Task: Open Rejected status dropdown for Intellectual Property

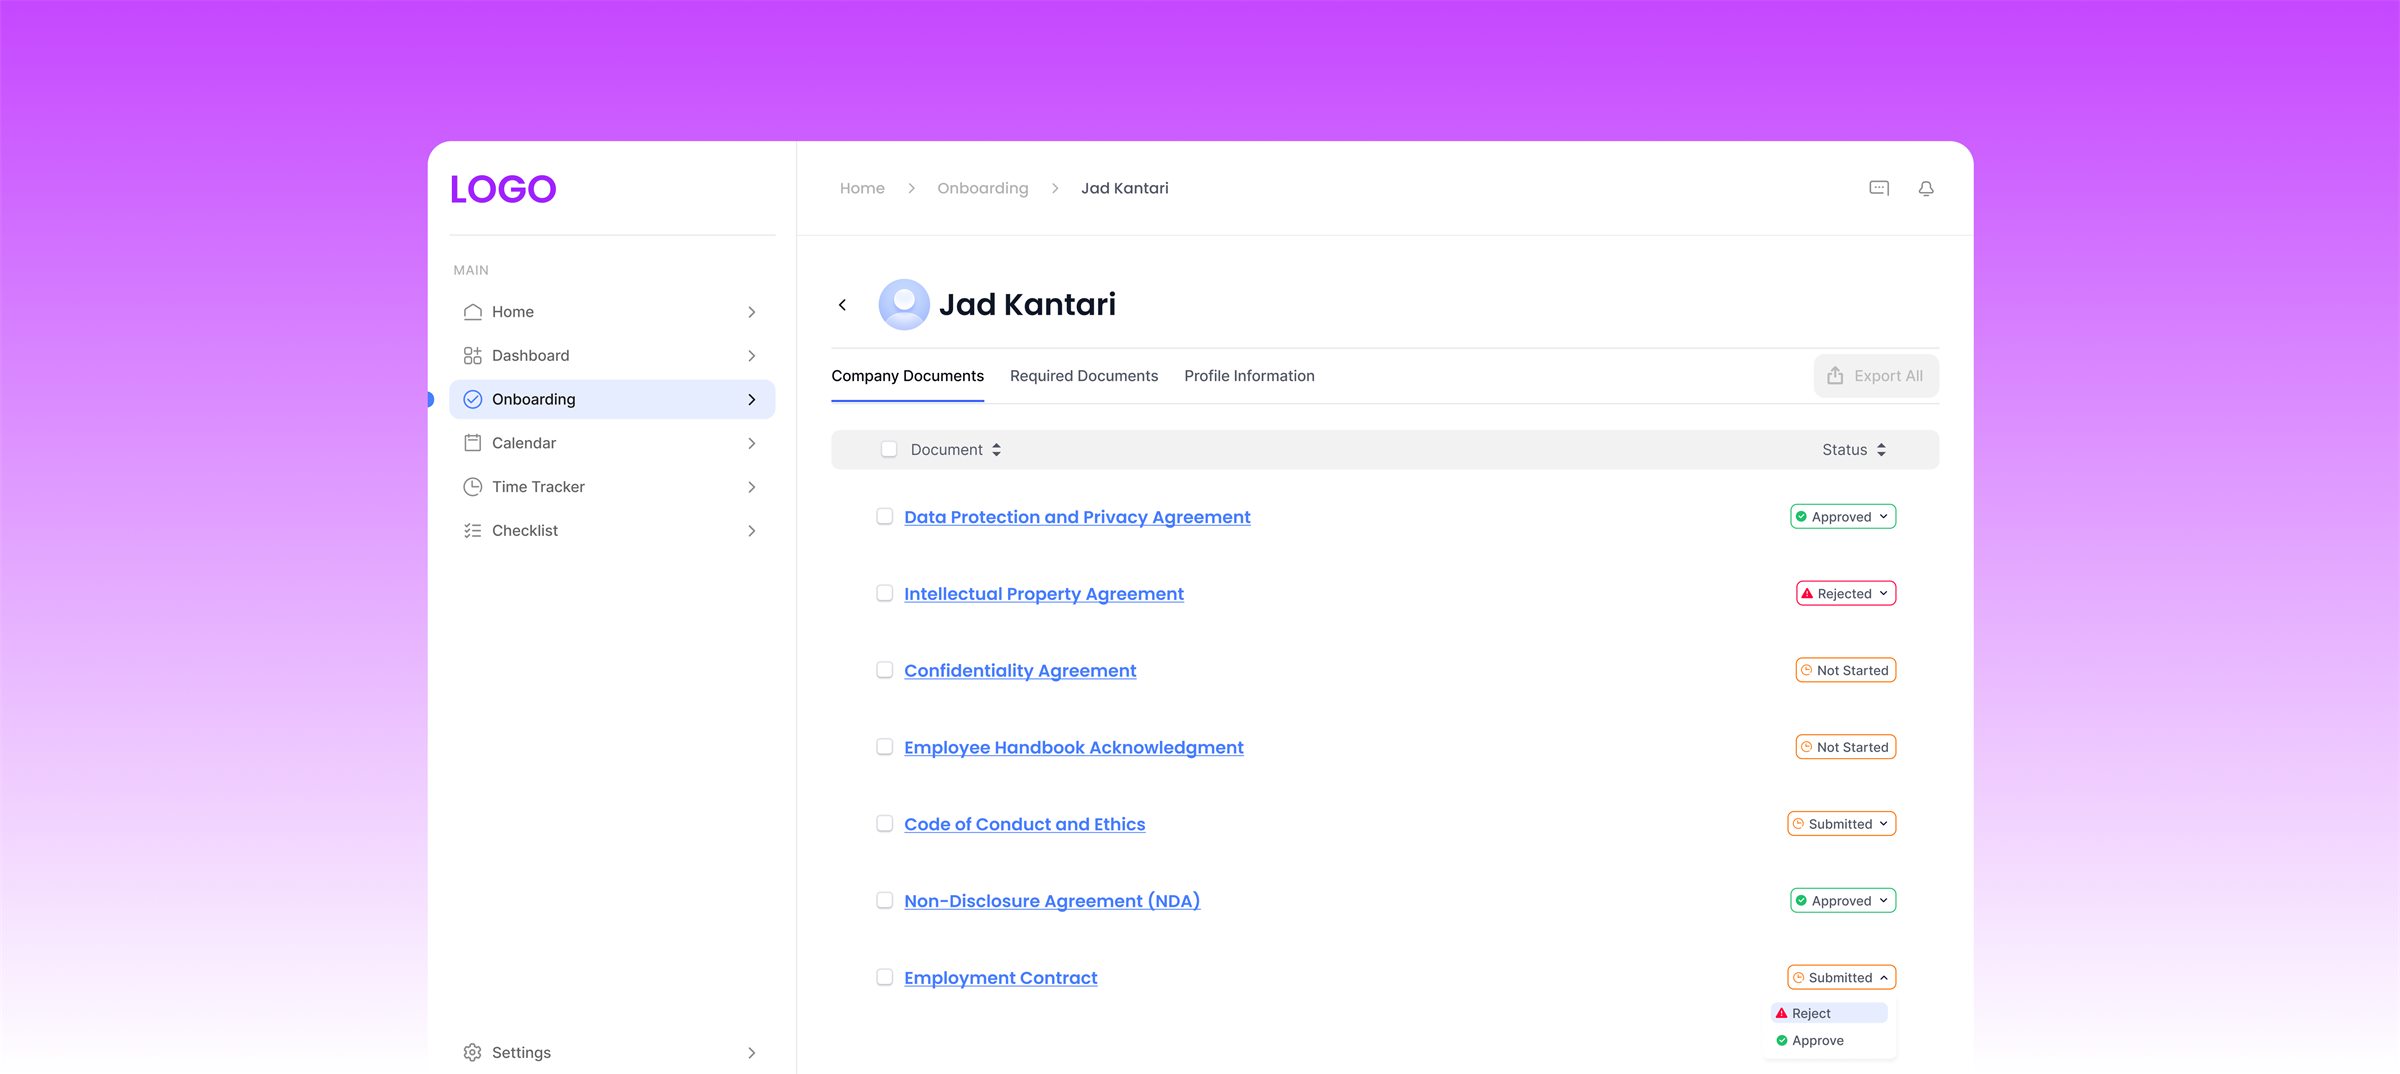Action: tap(1846, 594)
